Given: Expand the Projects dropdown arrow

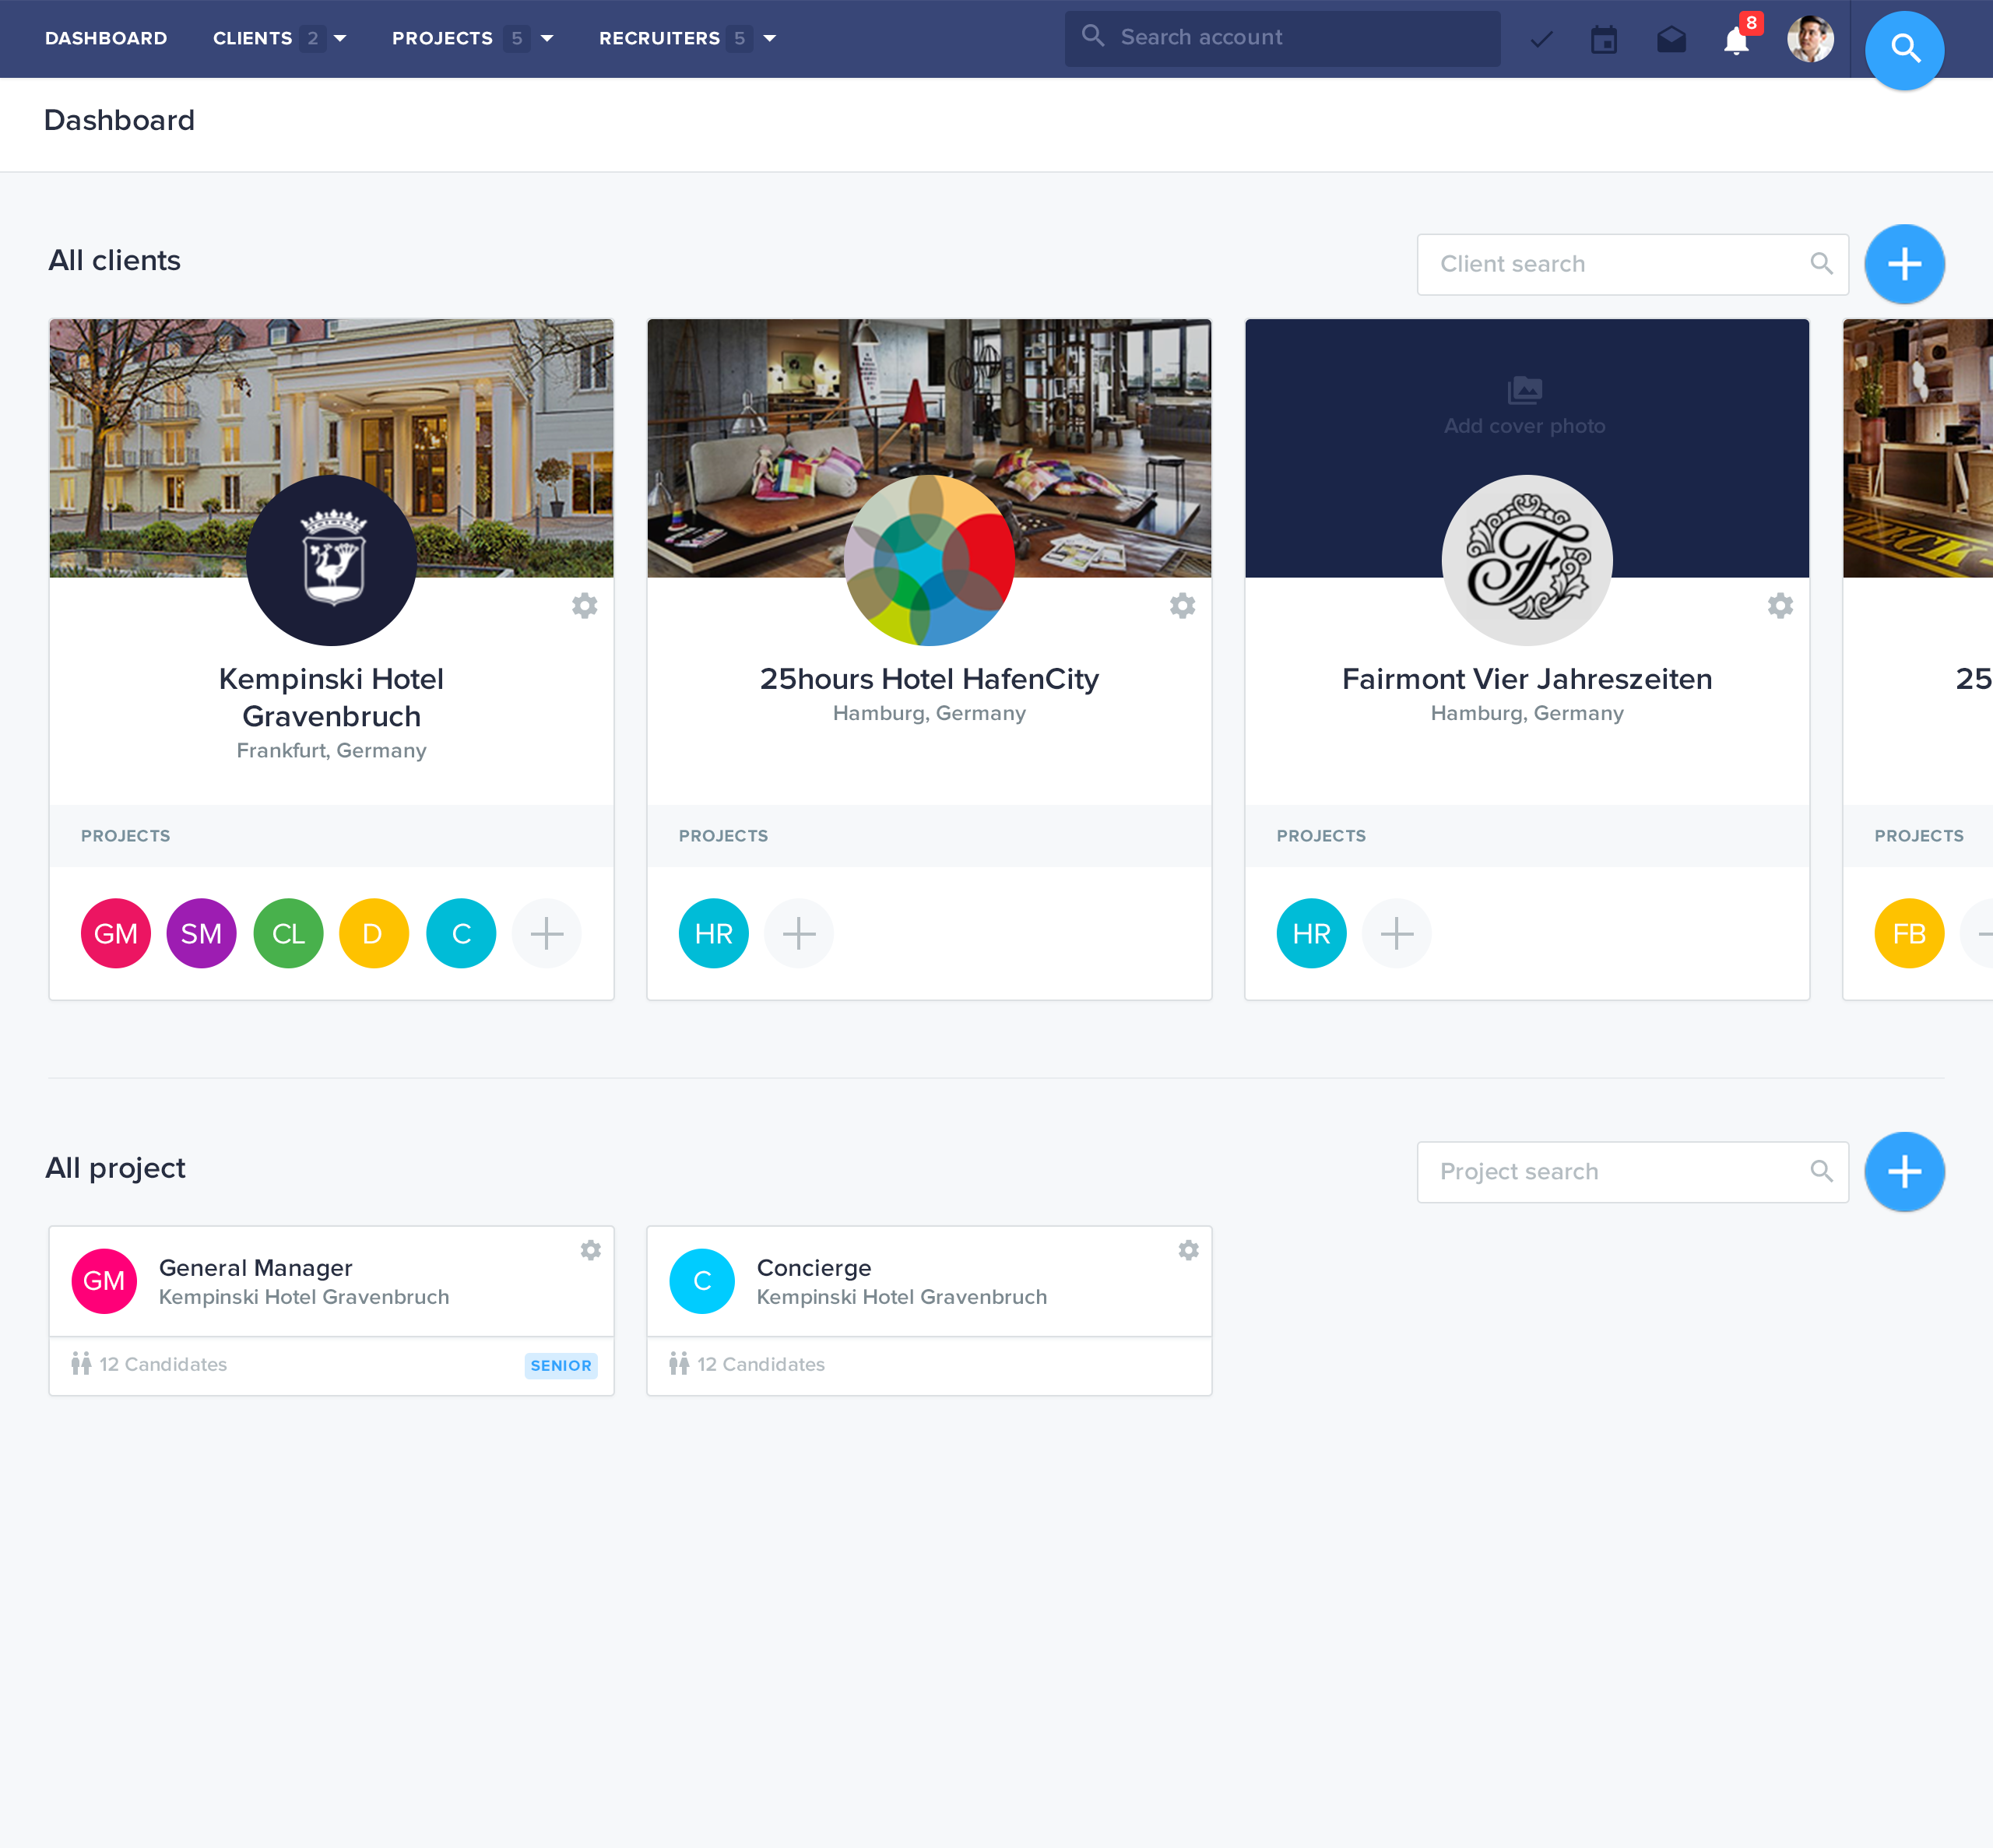Looking at the screenshot, I should pyautogui.click(x=547, y=39).
